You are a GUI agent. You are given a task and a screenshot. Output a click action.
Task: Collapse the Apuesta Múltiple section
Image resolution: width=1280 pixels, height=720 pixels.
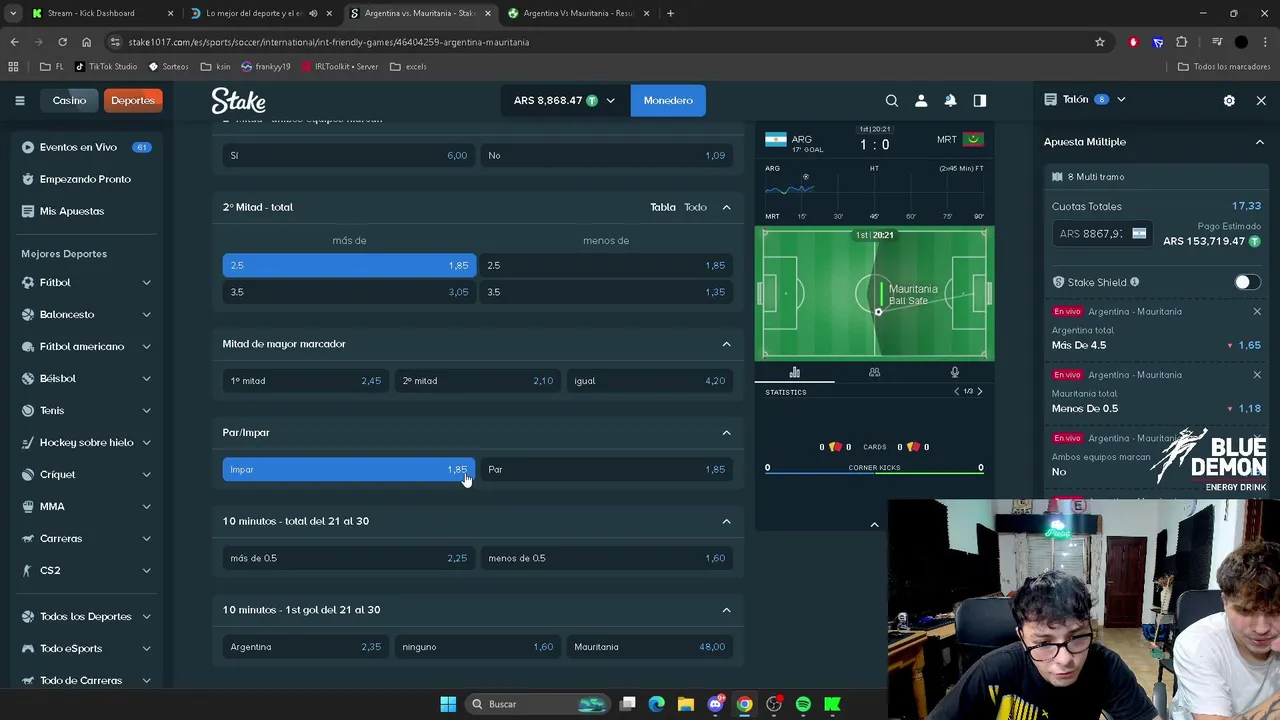pyautogui.click(x=1260, y=142)
